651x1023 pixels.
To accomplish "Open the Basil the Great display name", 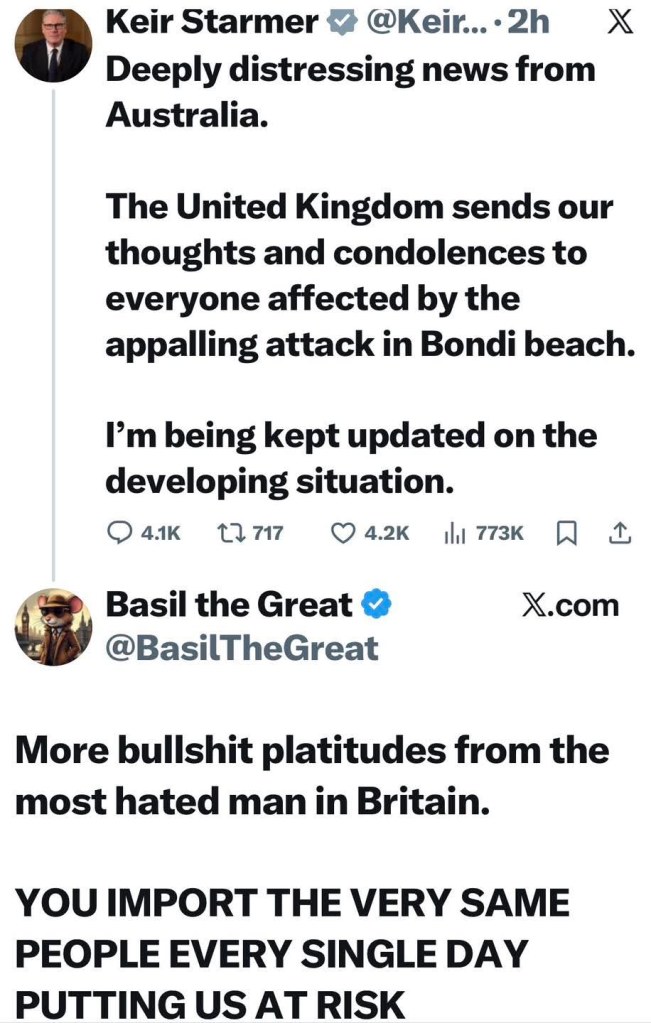I will [230, 605].
